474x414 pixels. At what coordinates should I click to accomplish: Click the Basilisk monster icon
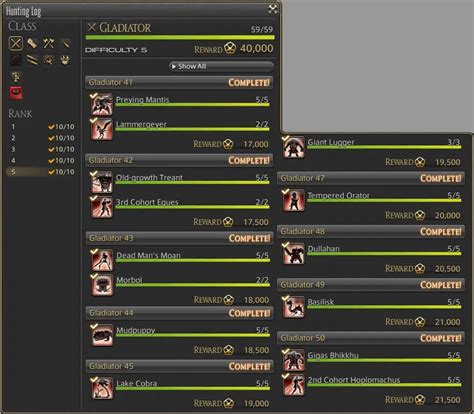pos(293,307)
